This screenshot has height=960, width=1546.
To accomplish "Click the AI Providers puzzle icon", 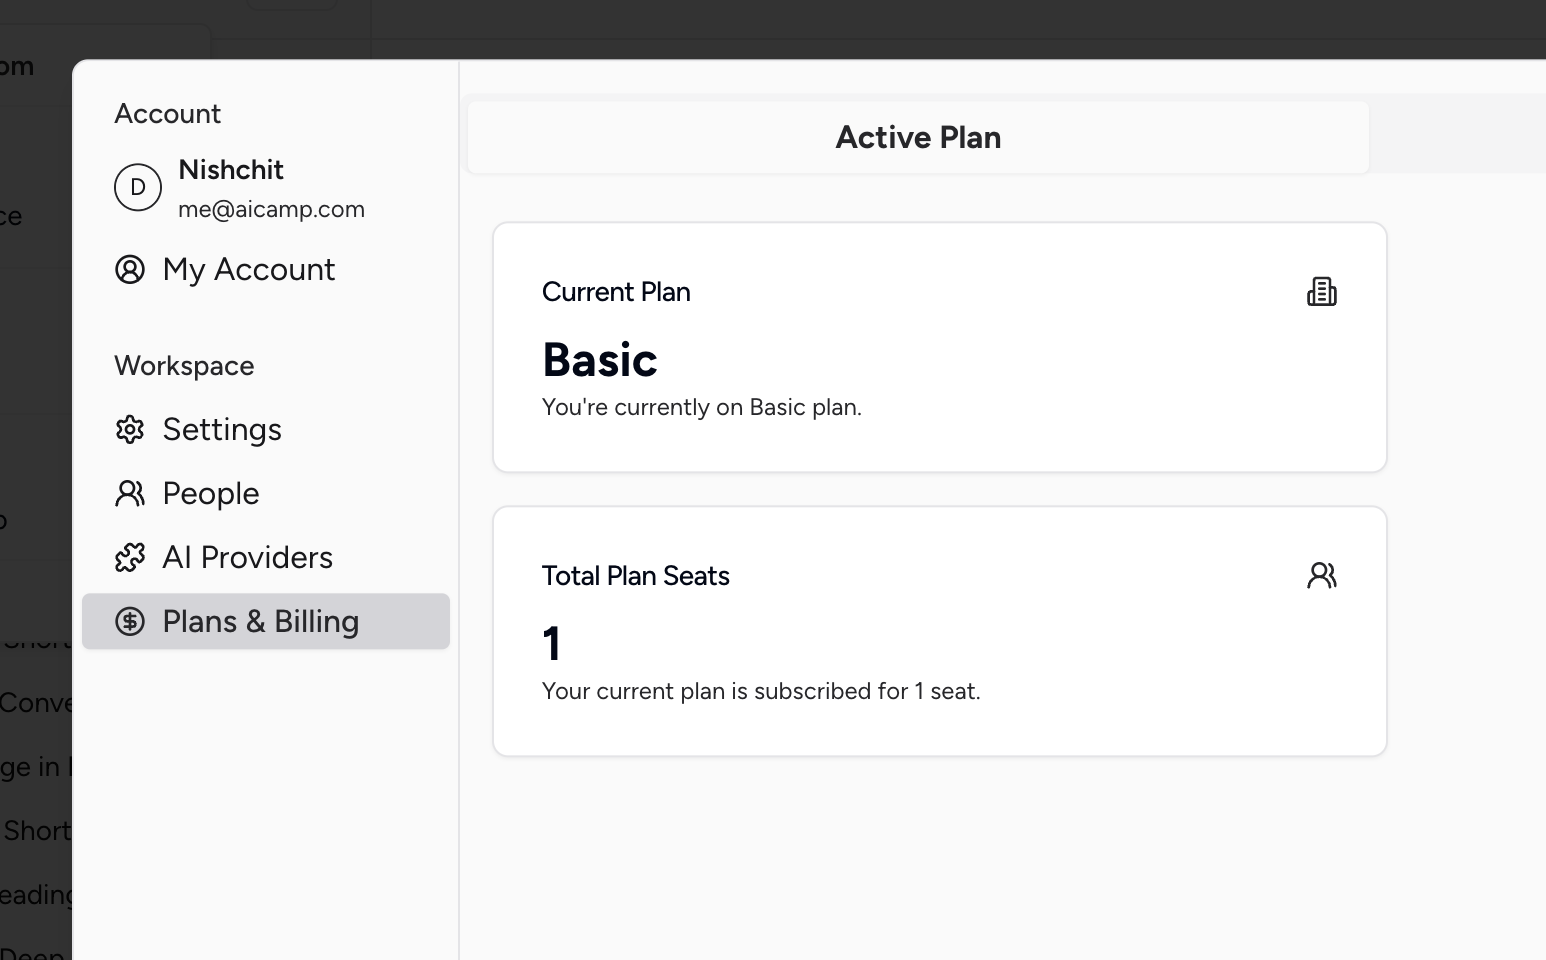I will tap(130, 557).
